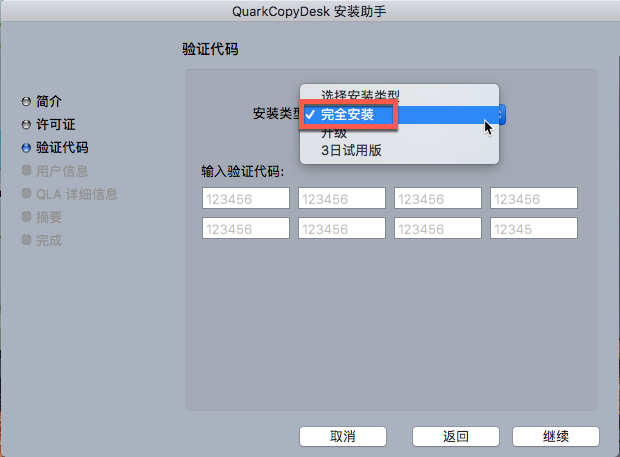620x457 pixels.
Task: Click second code field in top row
Action: coord(342,198)
